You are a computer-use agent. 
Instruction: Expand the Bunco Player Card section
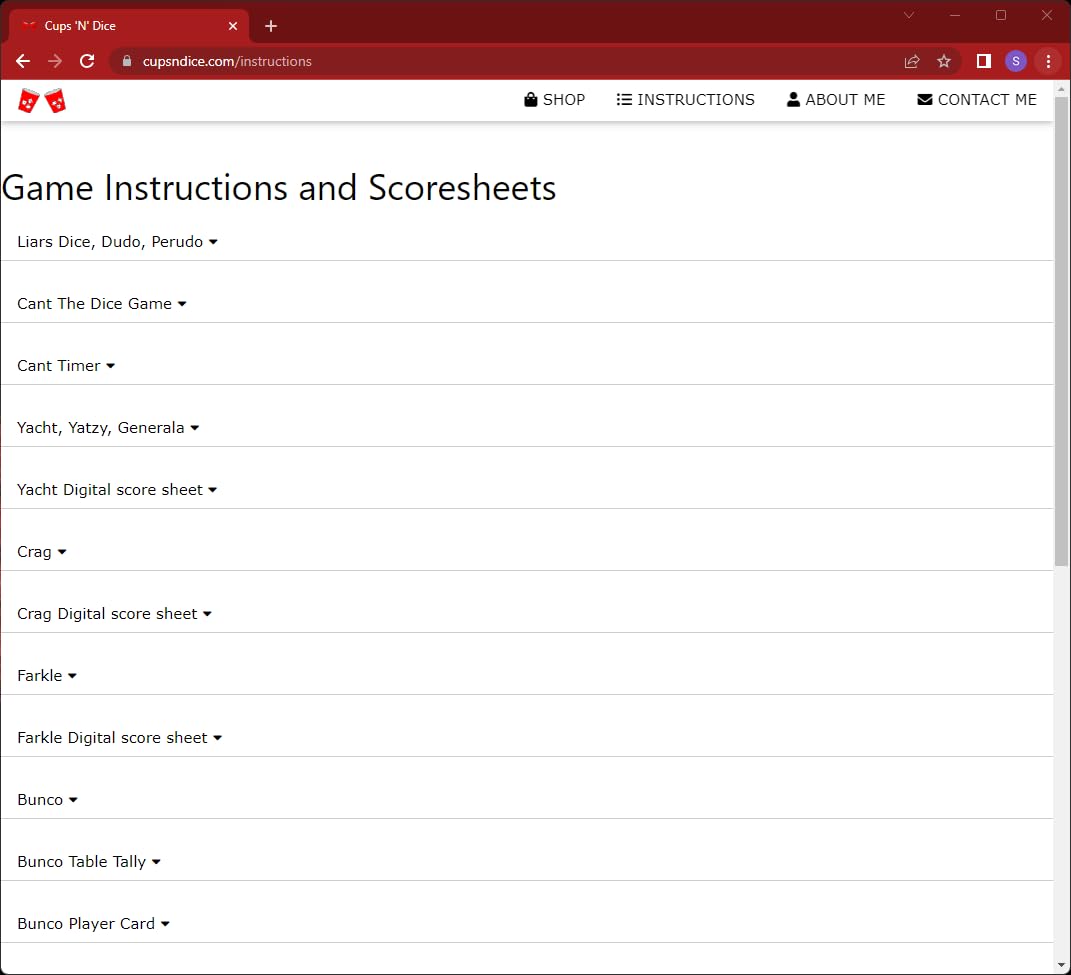[93, 924]
